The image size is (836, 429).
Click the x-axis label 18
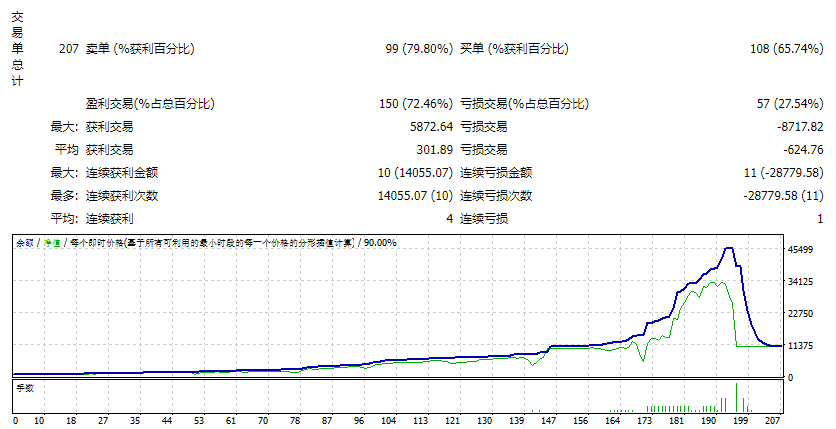pos(71,420)
